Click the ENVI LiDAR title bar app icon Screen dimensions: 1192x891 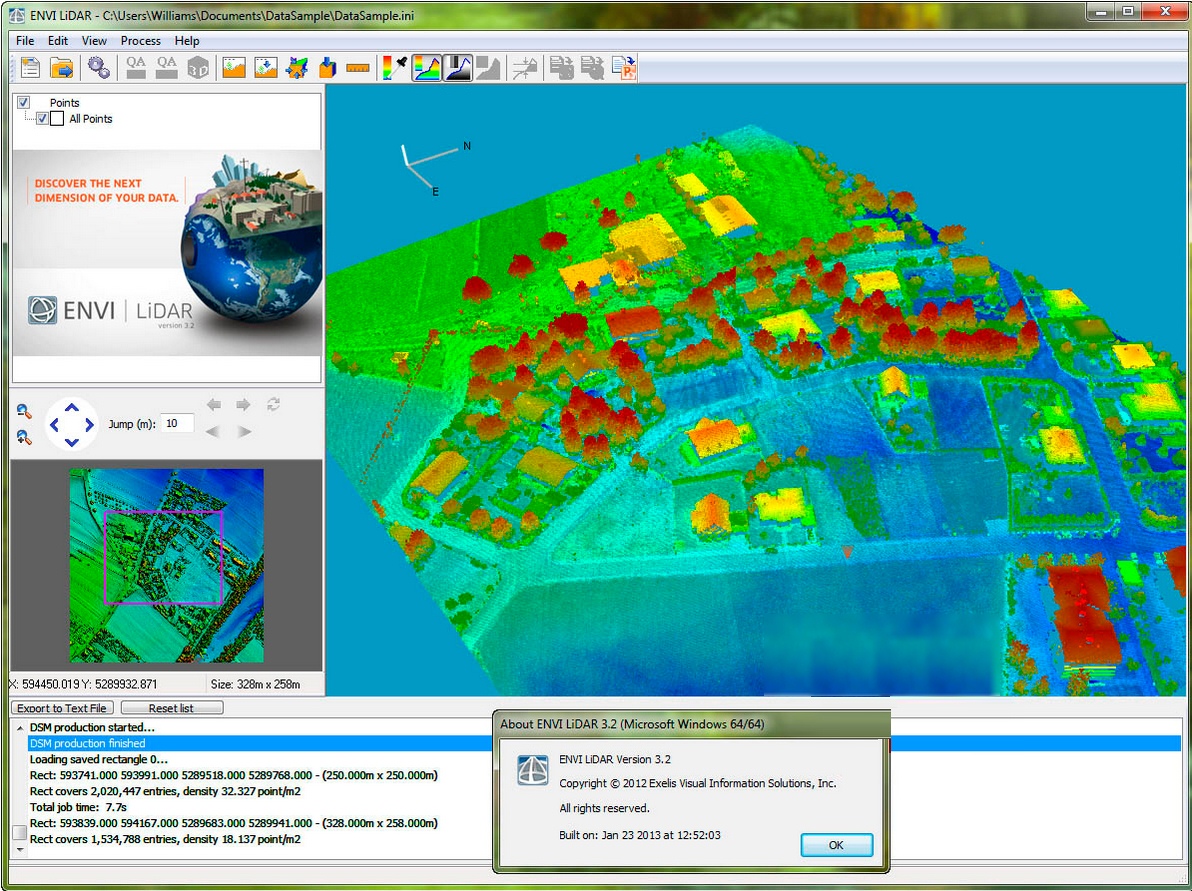(x=16, y=15)
